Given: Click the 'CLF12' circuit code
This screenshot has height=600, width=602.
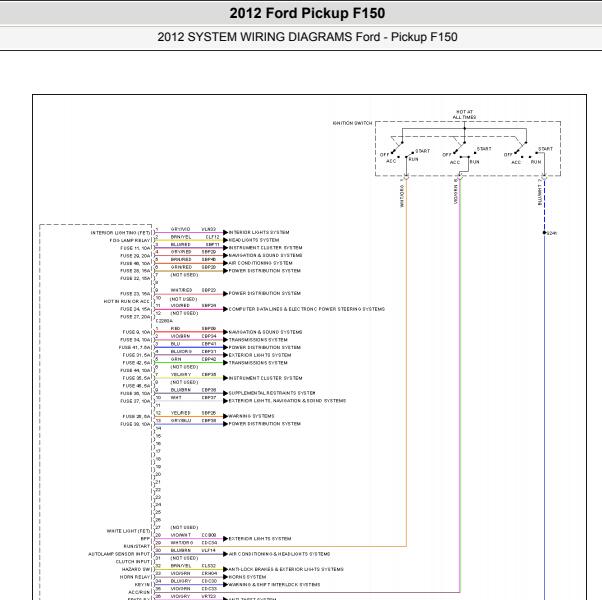Looking at the screenshot, I should click(x=212, y=237).
